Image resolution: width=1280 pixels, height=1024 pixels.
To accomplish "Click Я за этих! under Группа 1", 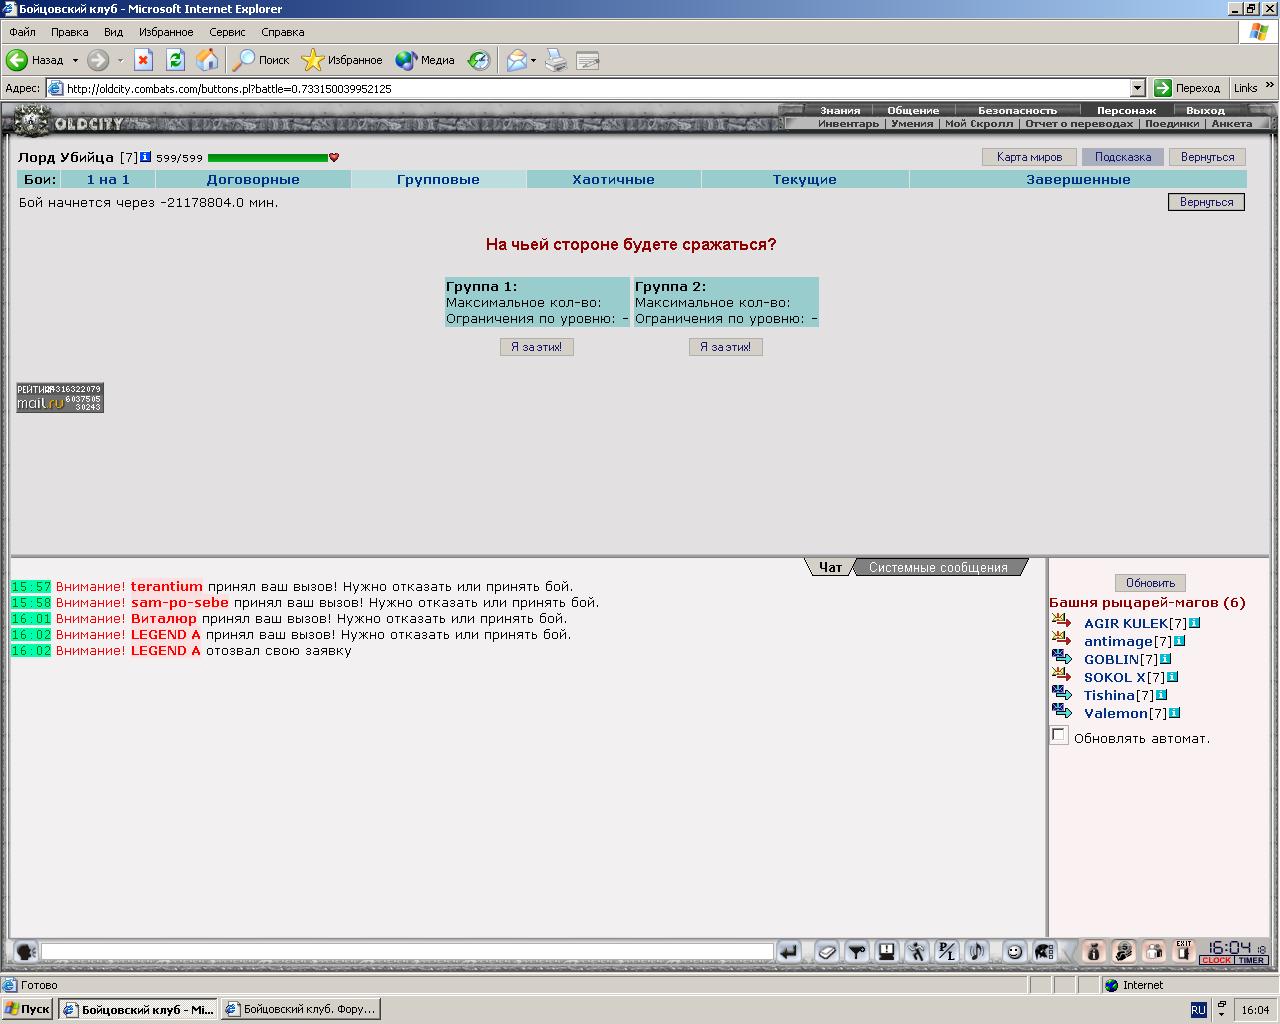I will [537, 347].
